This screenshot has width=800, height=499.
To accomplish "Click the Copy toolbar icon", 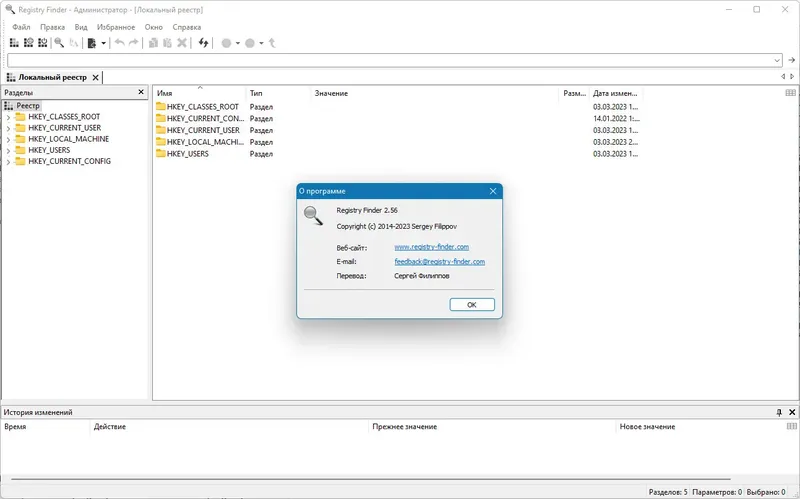I will [x=153, y=43].
